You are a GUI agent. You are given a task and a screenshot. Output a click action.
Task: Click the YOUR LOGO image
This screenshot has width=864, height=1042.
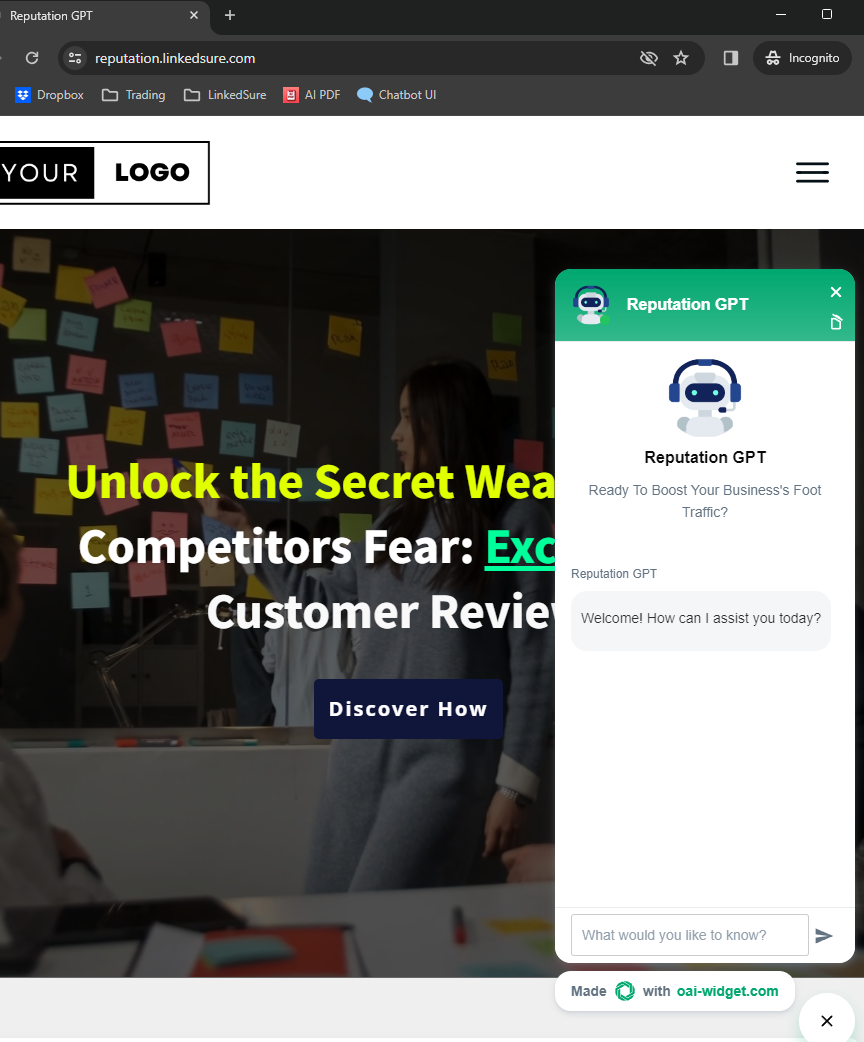pyautogui.click(x=103, y=173)
